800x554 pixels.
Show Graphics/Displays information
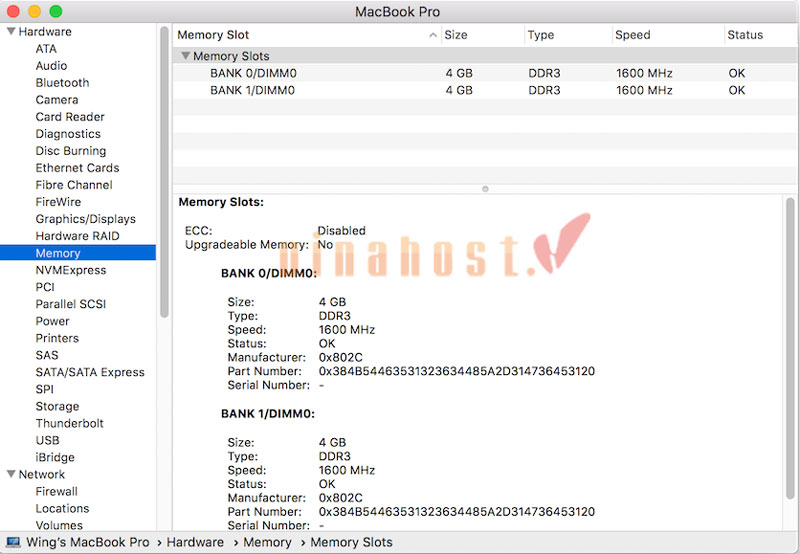pyautogui.click(x=86, y=219)
